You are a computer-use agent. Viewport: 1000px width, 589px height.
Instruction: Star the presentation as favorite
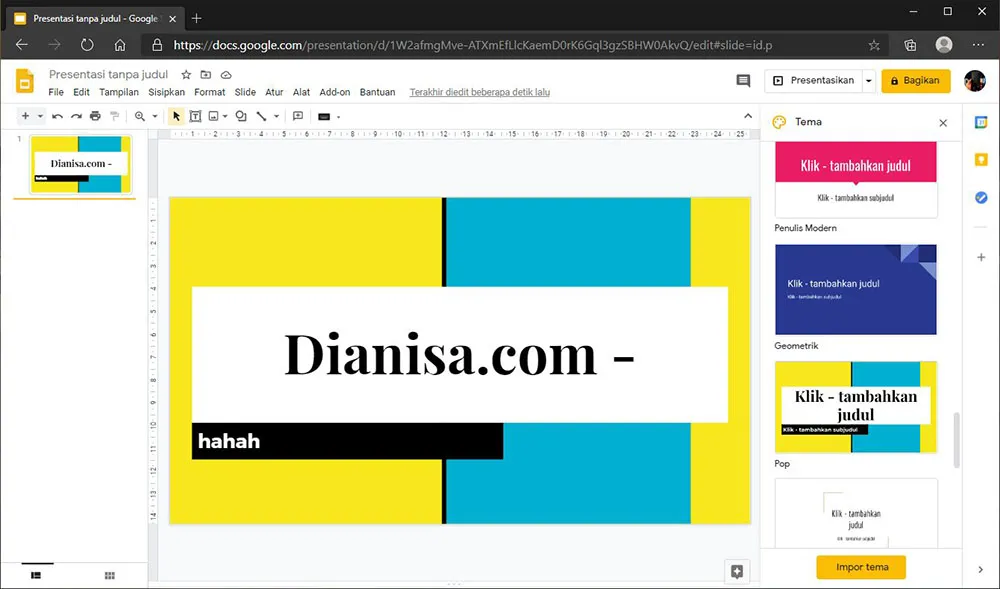186,74
